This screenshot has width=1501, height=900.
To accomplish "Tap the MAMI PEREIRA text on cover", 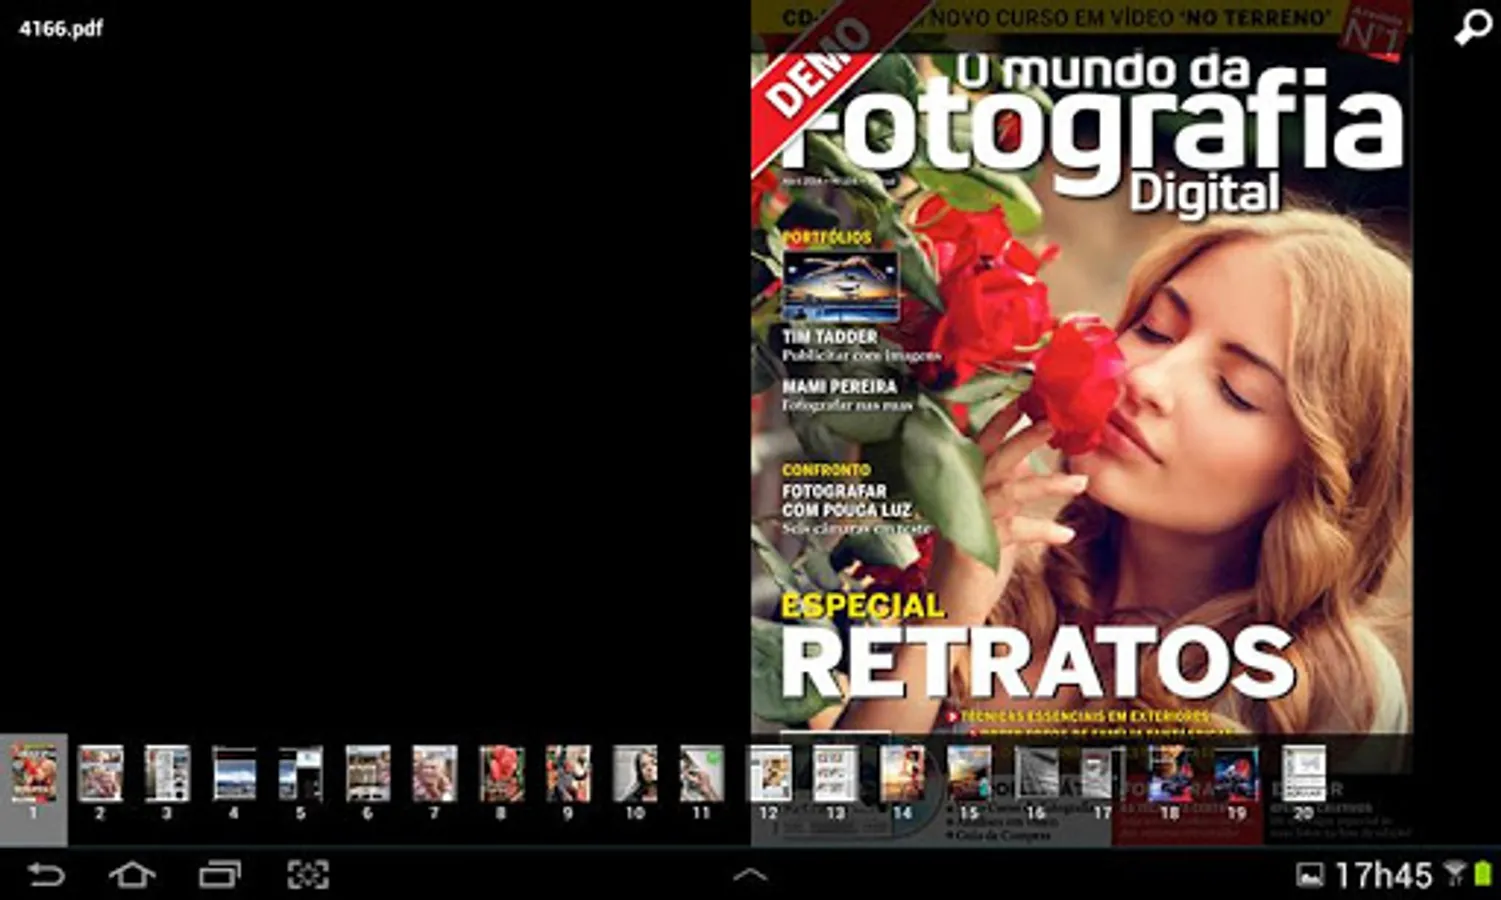I will 840,386.
